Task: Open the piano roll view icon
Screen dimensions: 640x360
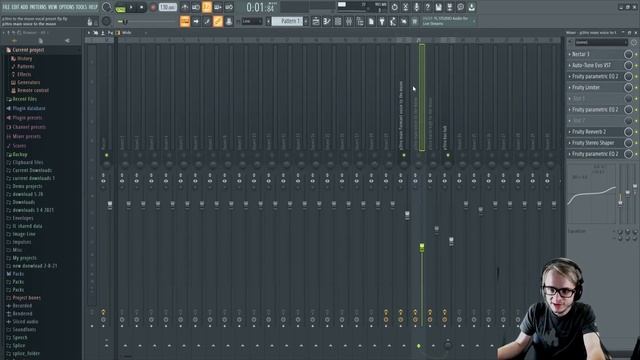Action: [327, 21]
